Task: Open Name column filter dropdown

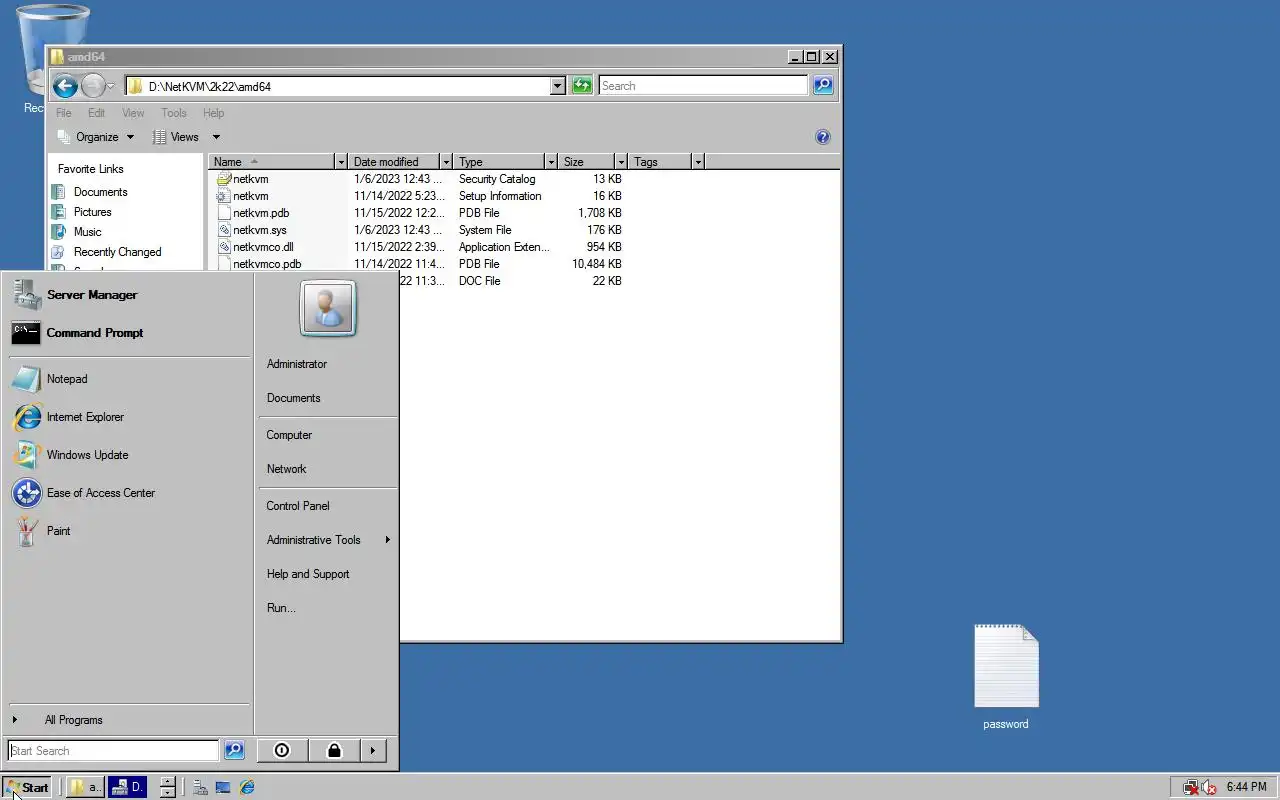Action: click(340, 162)
